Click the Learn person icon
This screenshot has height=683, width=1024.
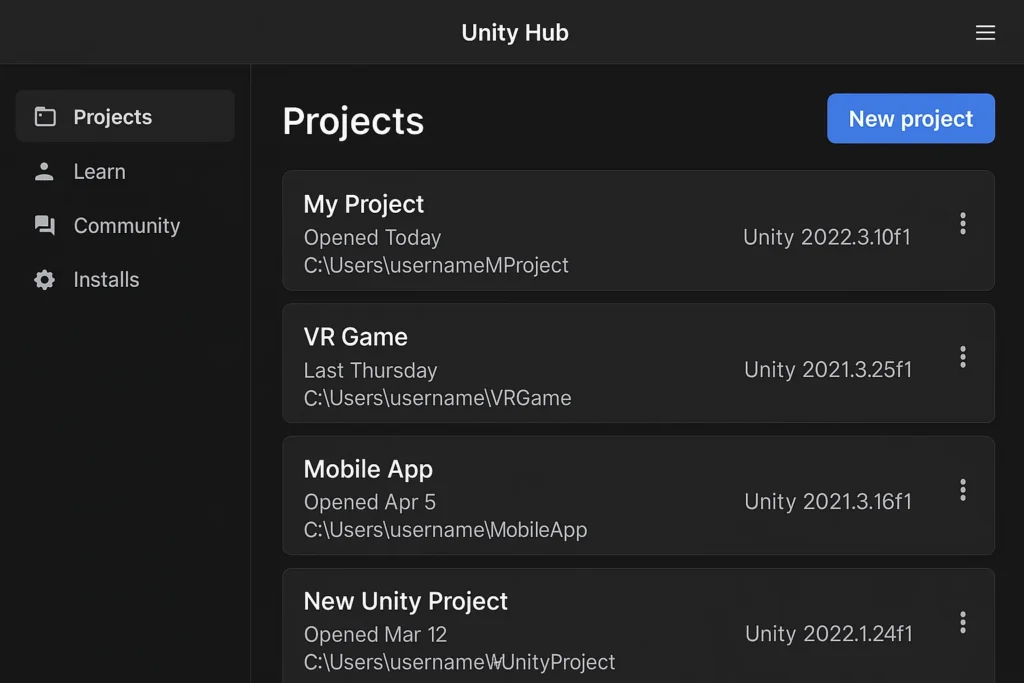[44, 171]
